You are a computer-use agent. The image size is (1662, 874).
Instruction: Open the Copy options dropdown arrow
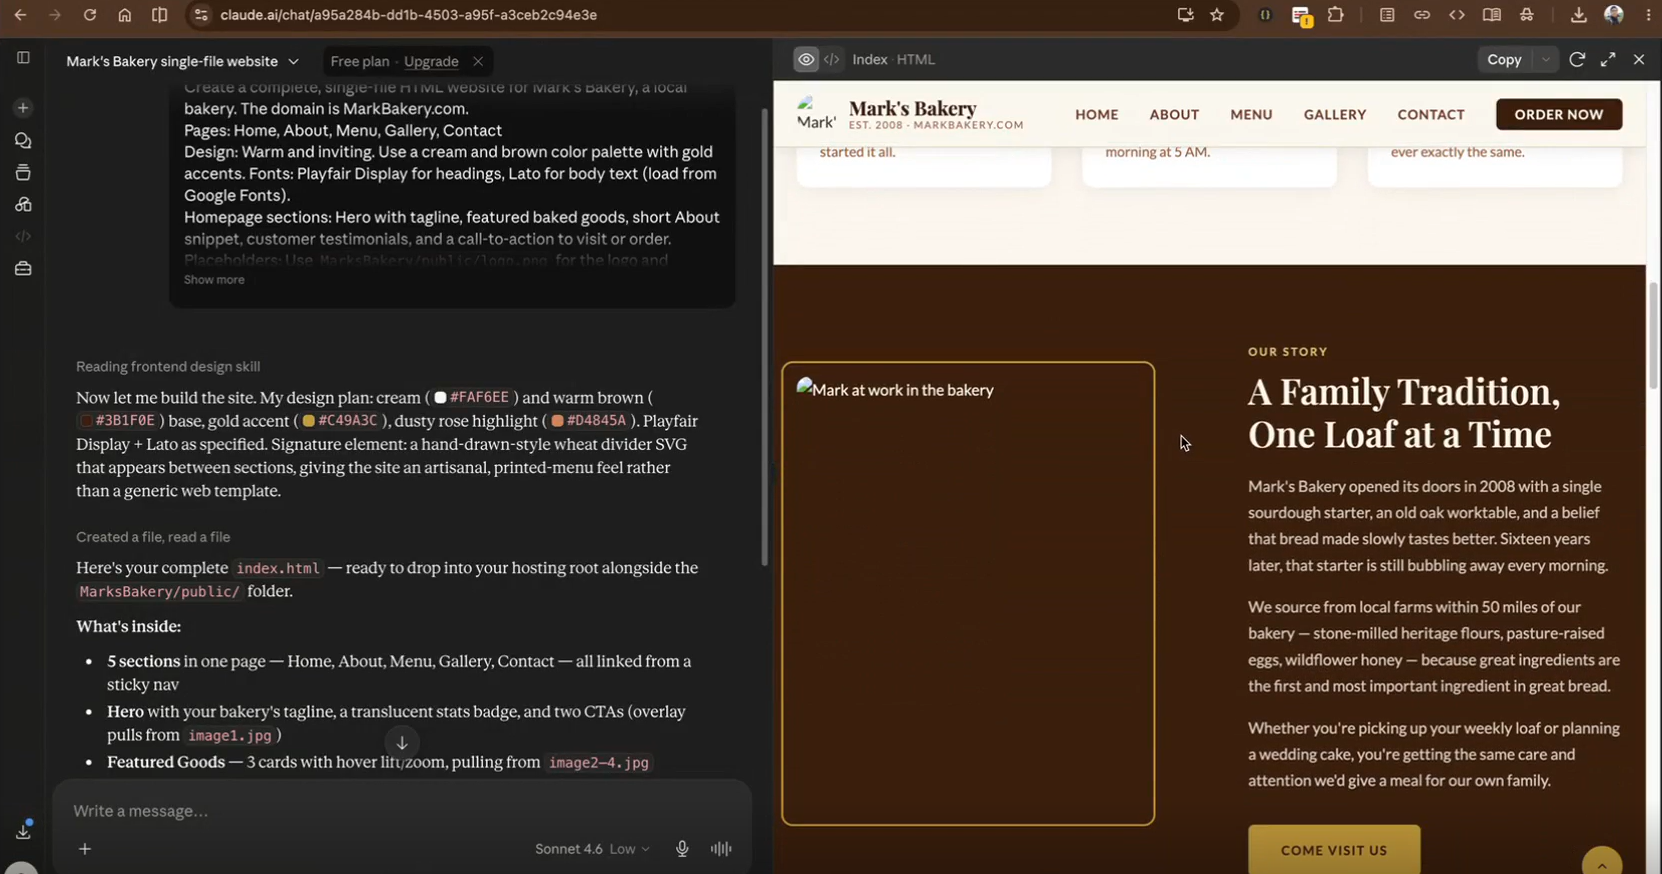pyautogui.click(x=1546, y=59)
